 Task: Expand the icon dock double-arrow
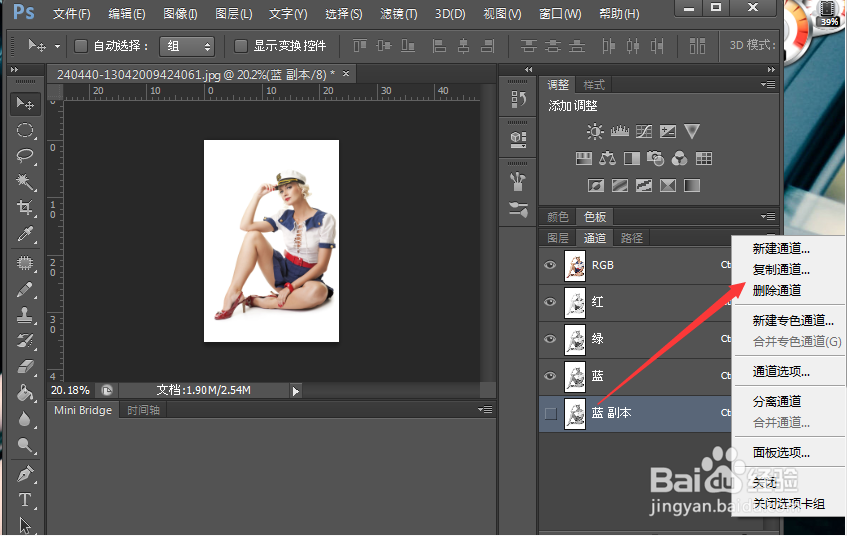pos(528,70)
